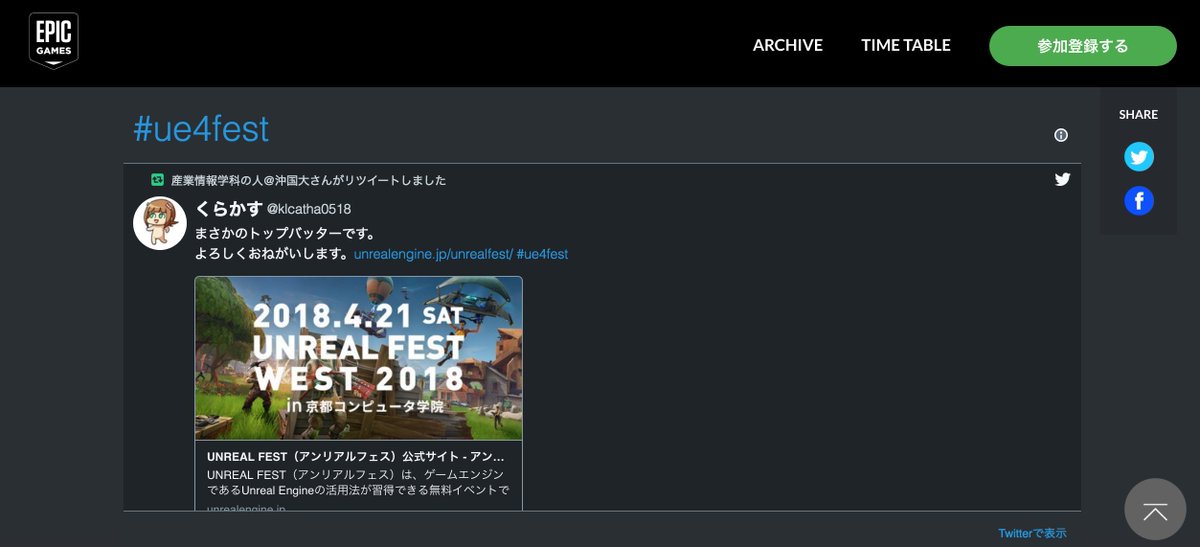The width and height of the screenshot is (1200, 547).
Task: Follow the unrealengine.jp/unrealfest/ link
Action: click(x=433, y=254)
